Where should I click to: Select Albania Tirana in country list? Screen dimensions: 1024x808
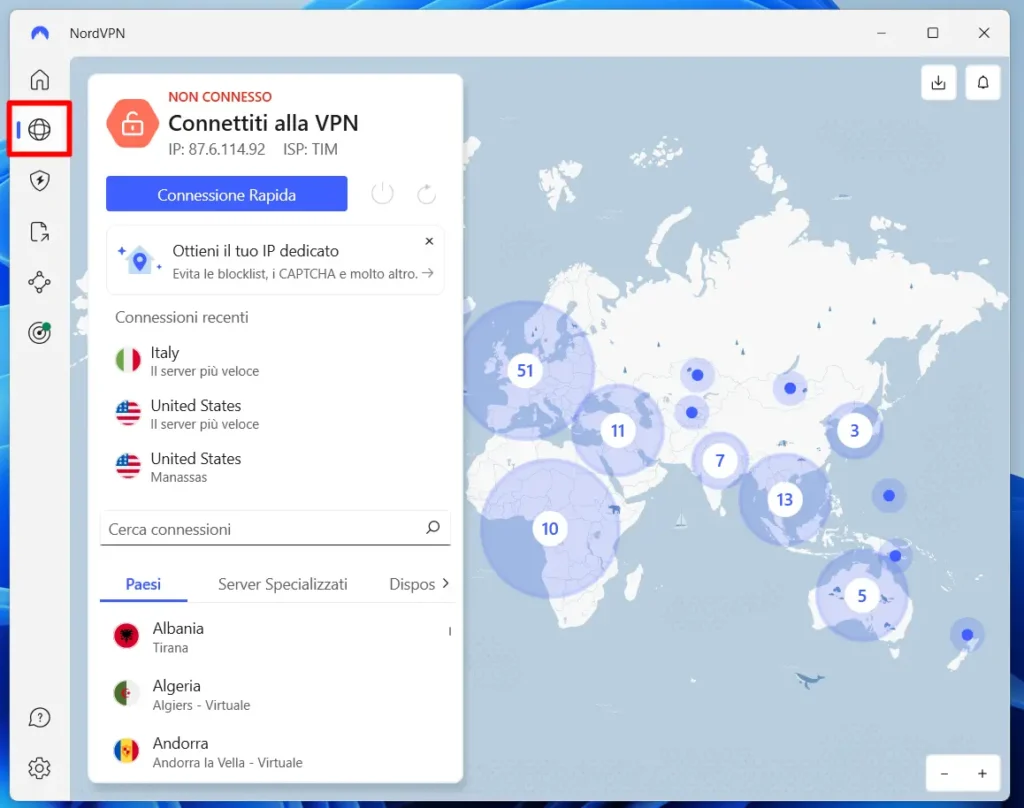275,637
